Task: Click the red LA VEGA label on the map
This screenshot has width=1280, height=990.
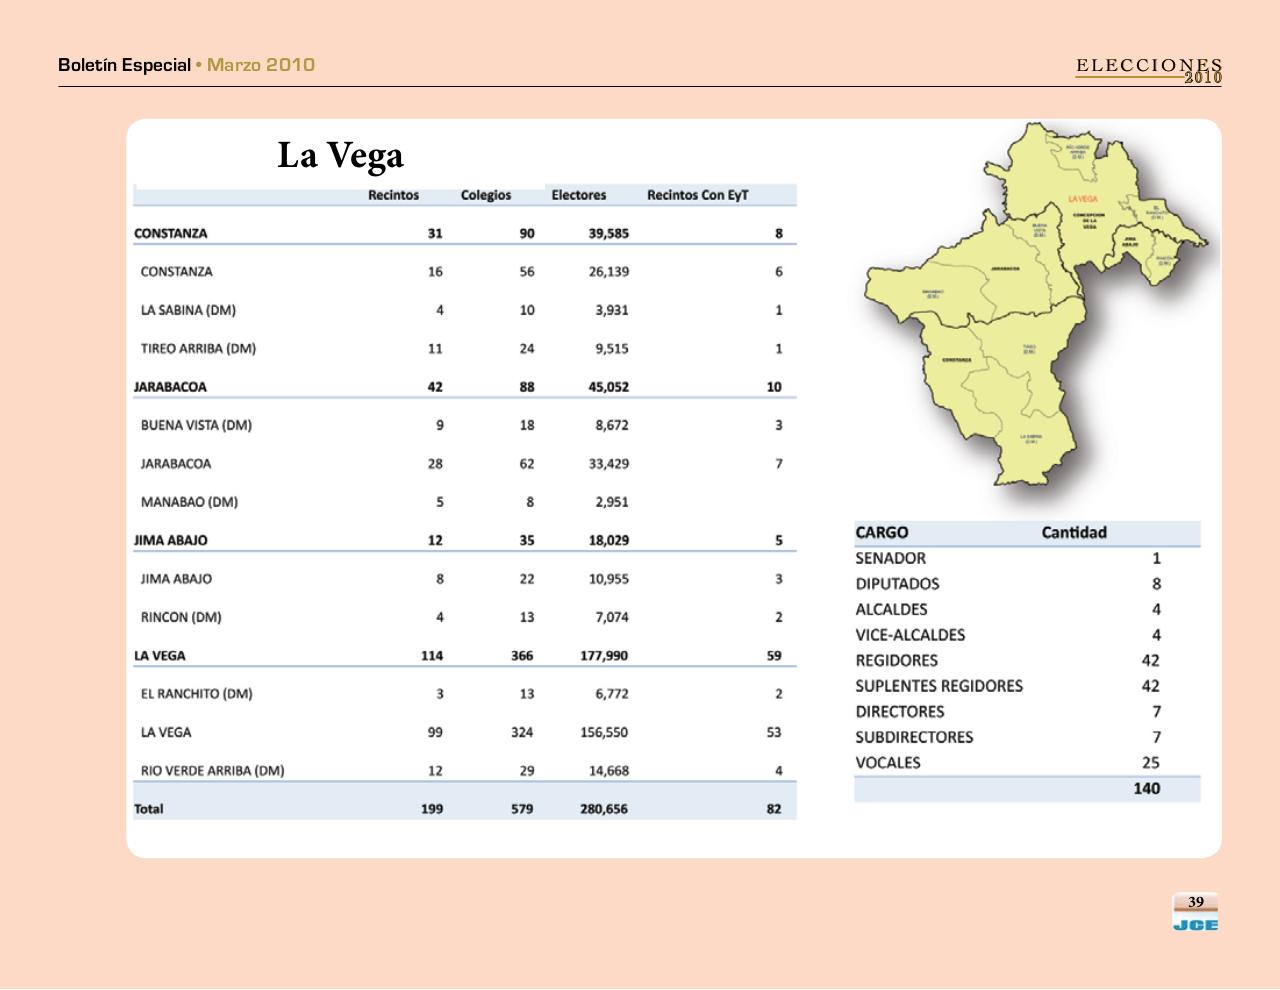Action: 1083,199
